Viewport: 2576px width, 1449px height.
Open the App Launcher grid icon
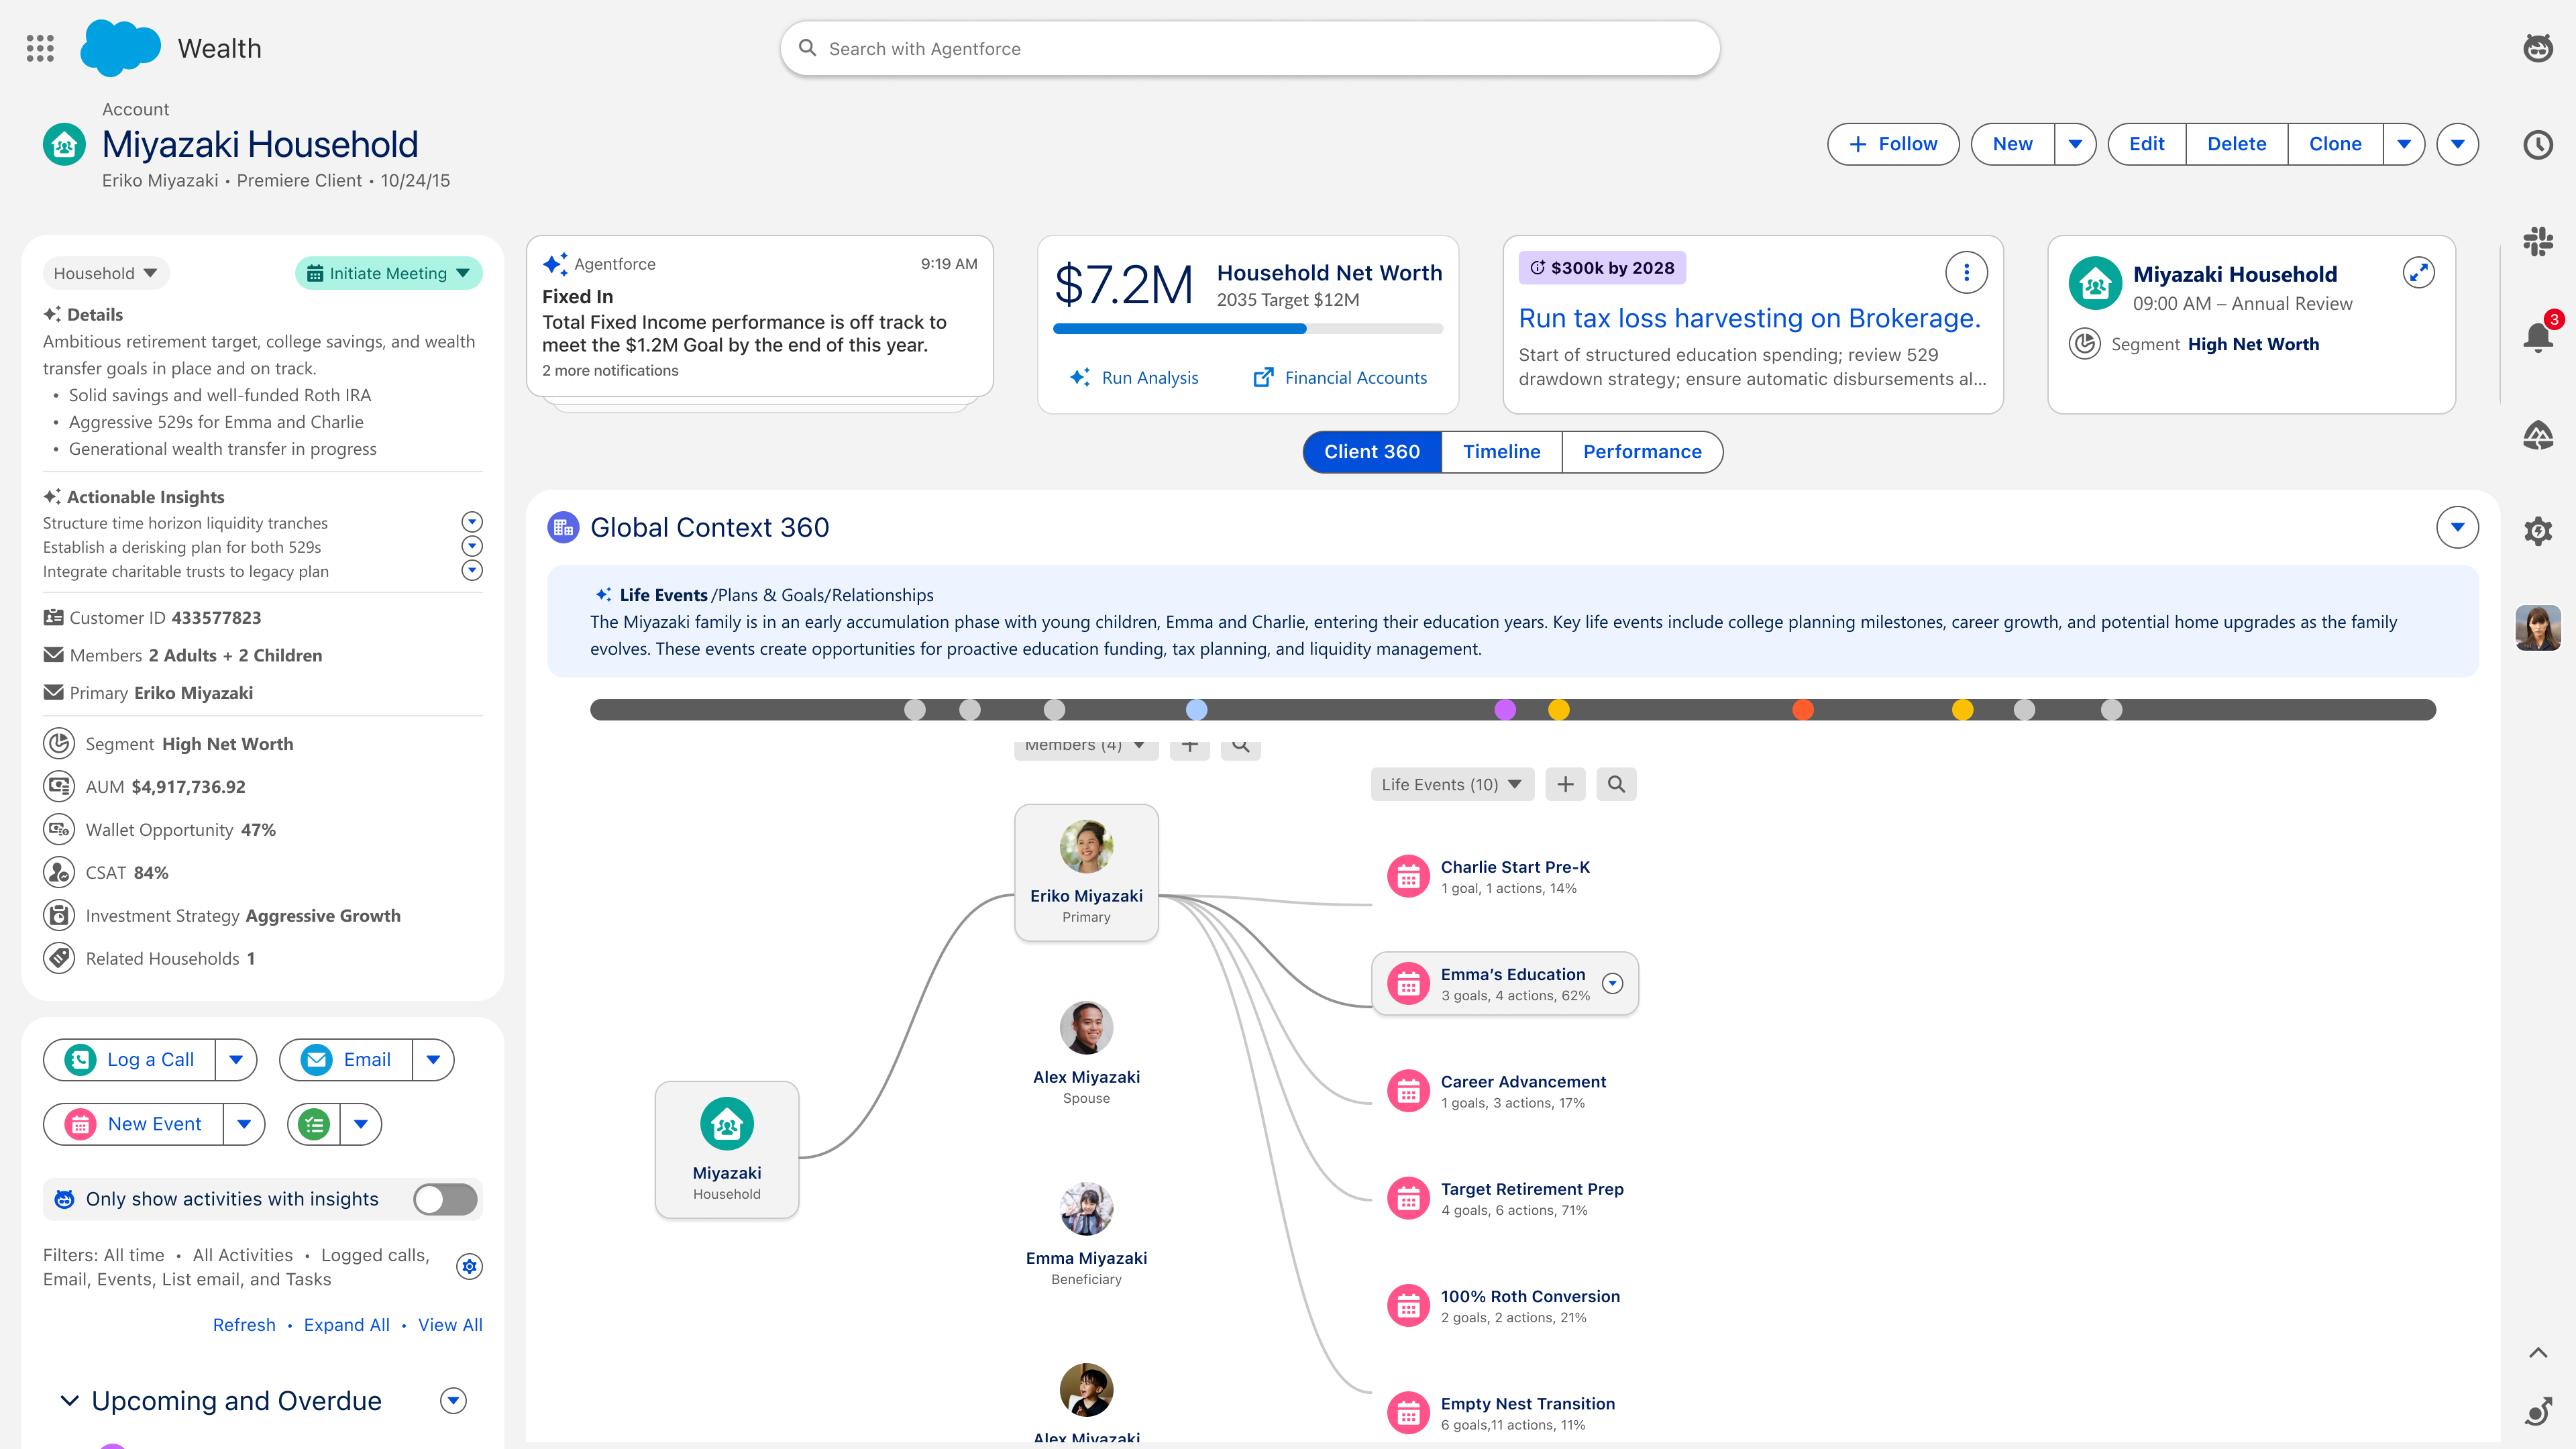(x=40, y=48)
